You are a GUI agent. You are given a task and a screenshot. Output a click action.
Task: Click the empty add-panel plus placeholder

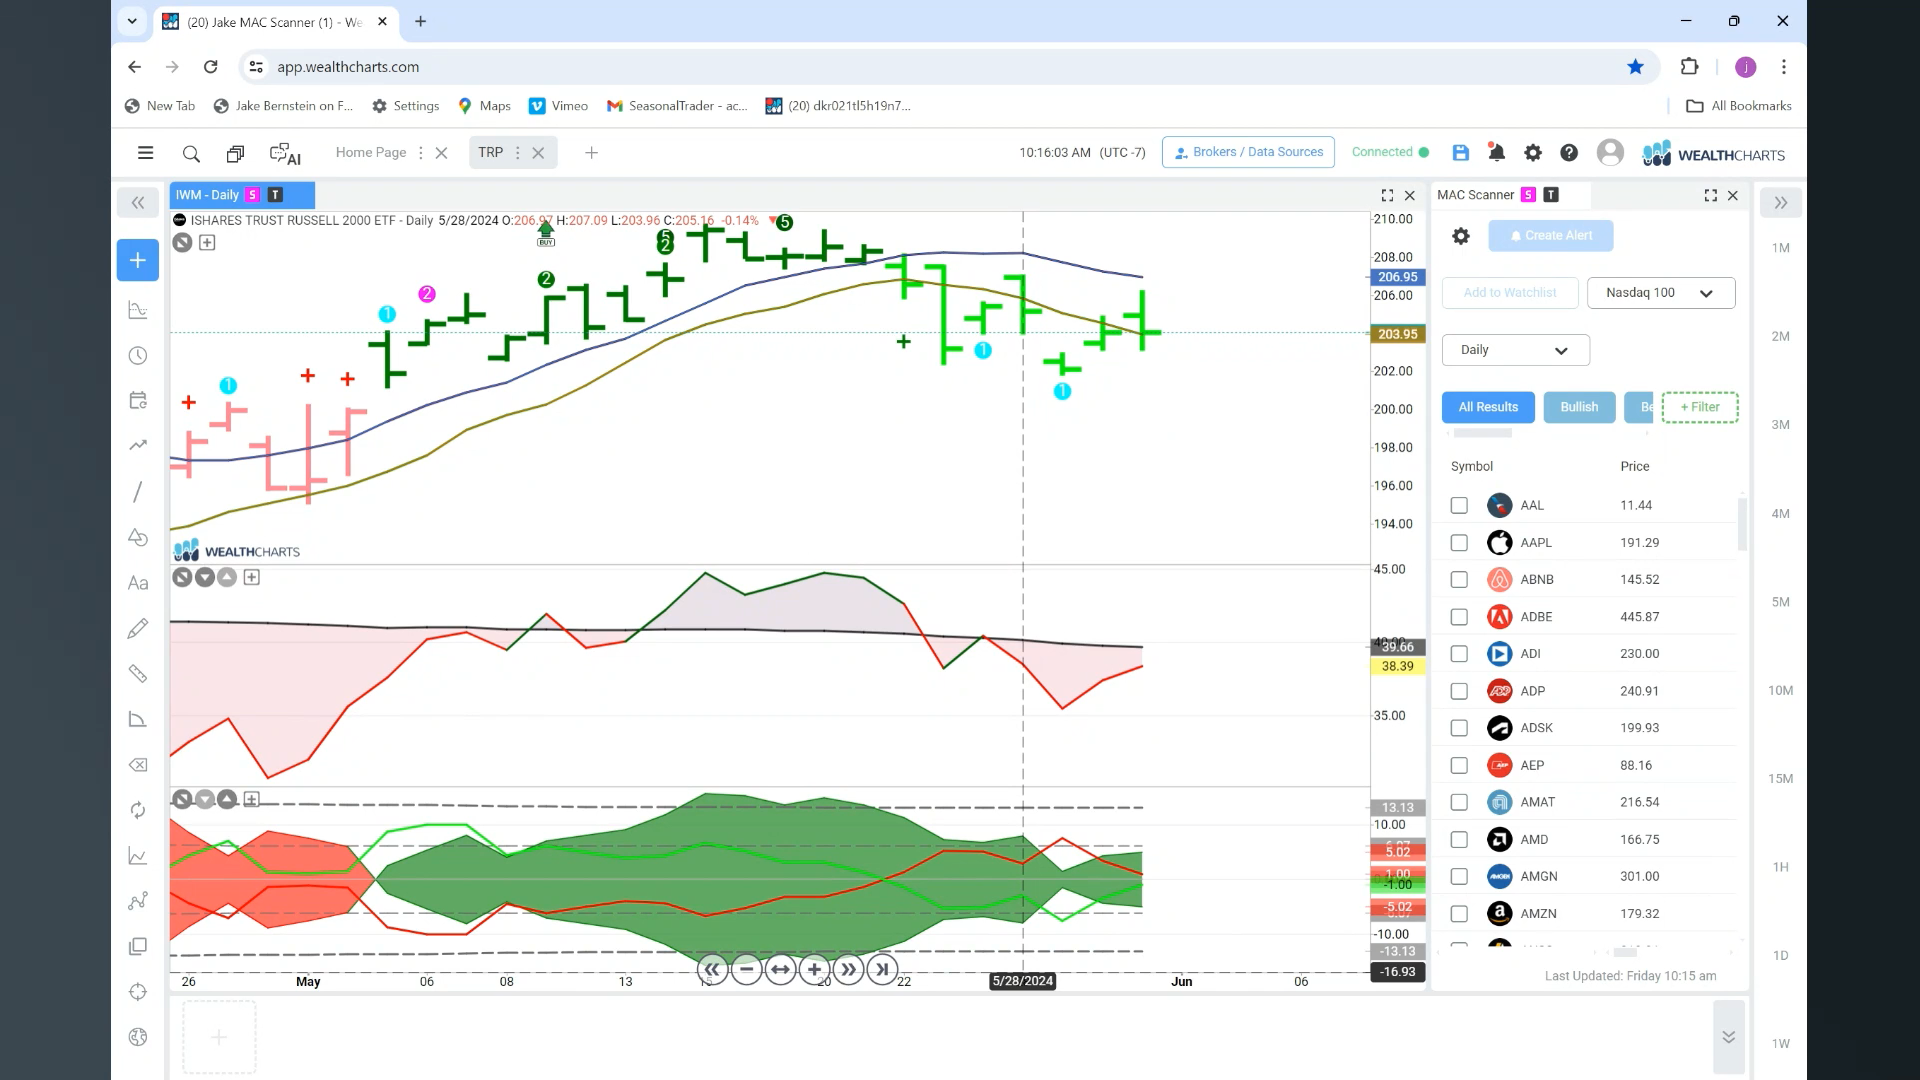click(219, 1038)
